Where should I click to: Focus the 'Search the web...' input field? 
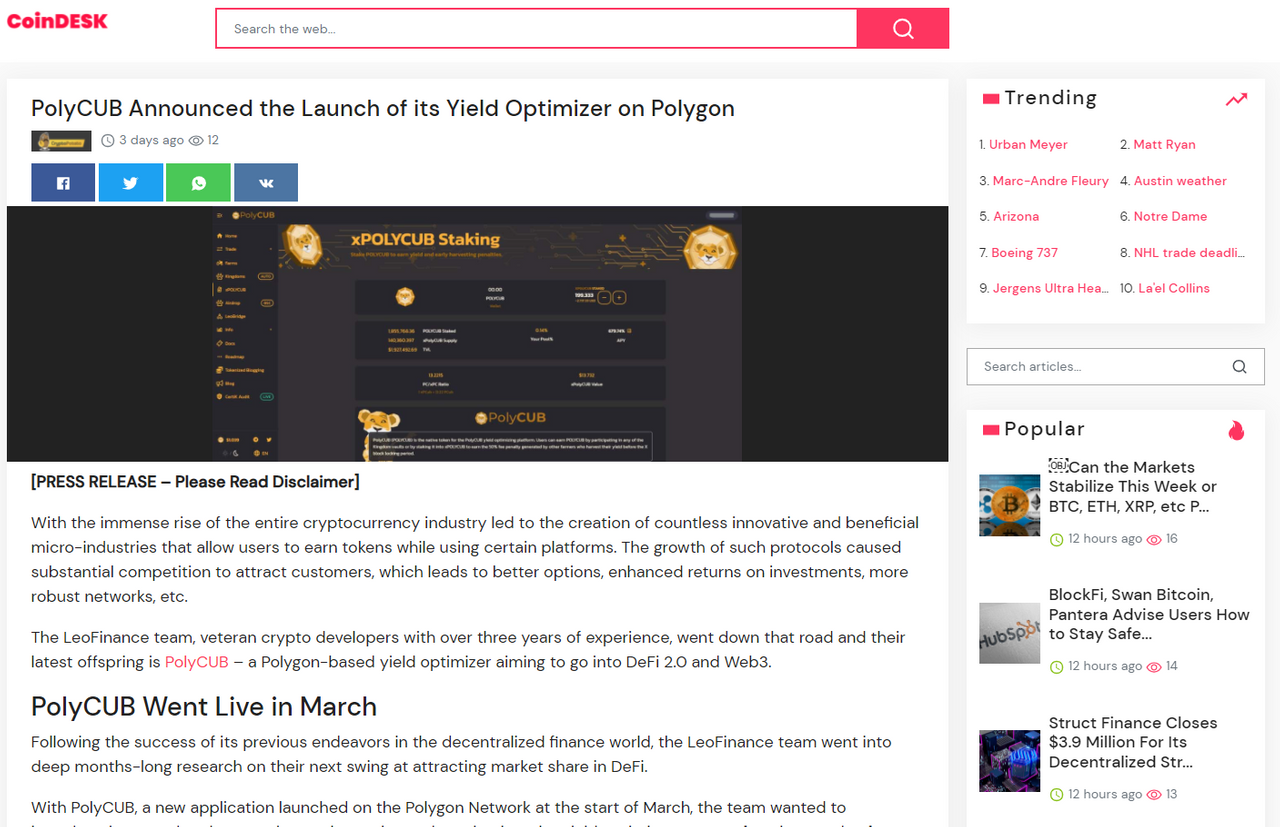(537, 29)
